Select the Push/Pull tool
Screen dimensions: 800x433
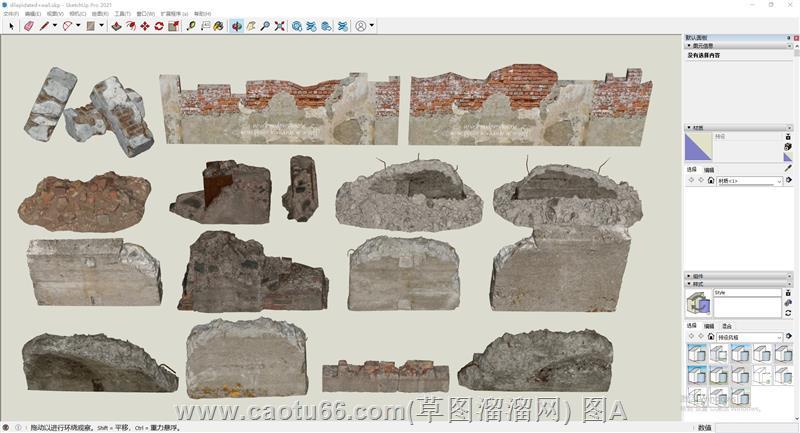116,26
